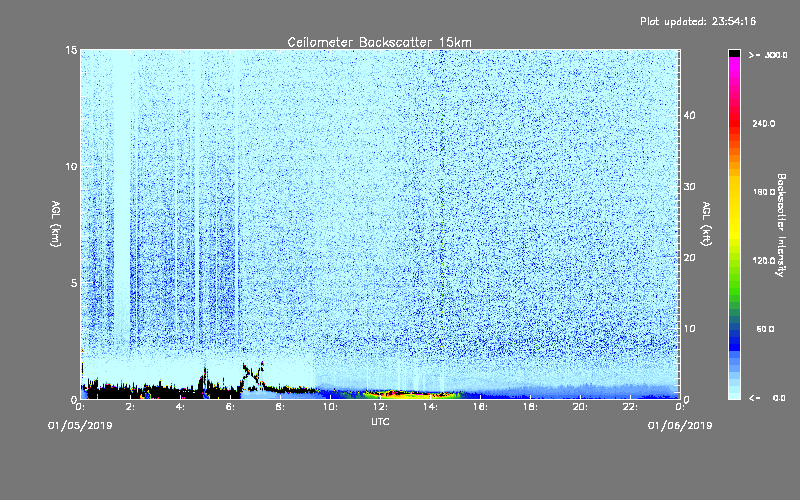Click the "AGL (kft)" right axis label
The width and height of the screenshot is (800, 500).
[x=706, y=224]
